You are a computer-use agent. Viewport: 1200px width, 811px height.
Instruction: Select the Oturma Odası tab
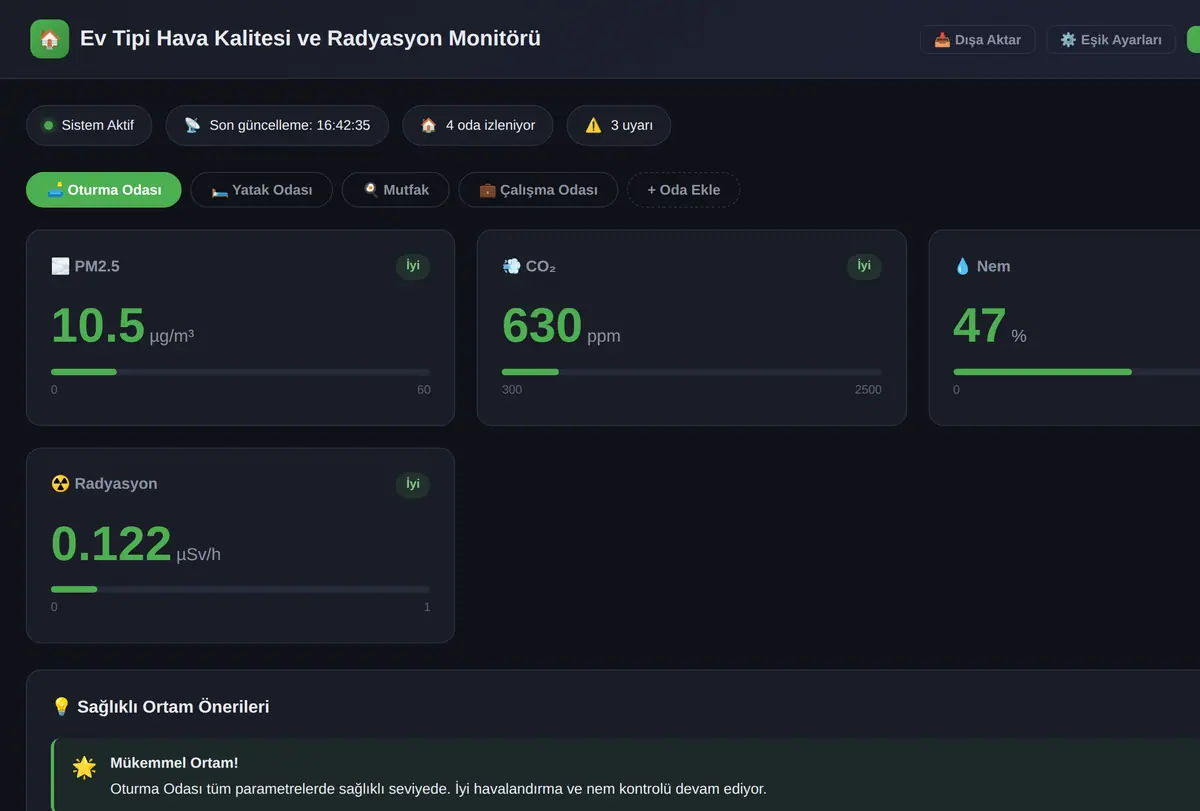tap(104, 190)
